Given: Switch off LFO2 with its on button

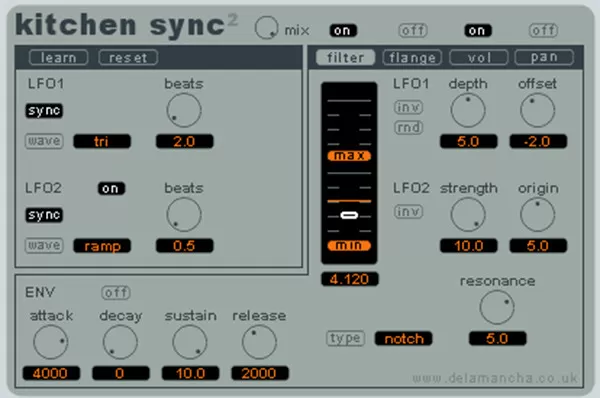Looking at the screenshot, I should pos(111,188).
